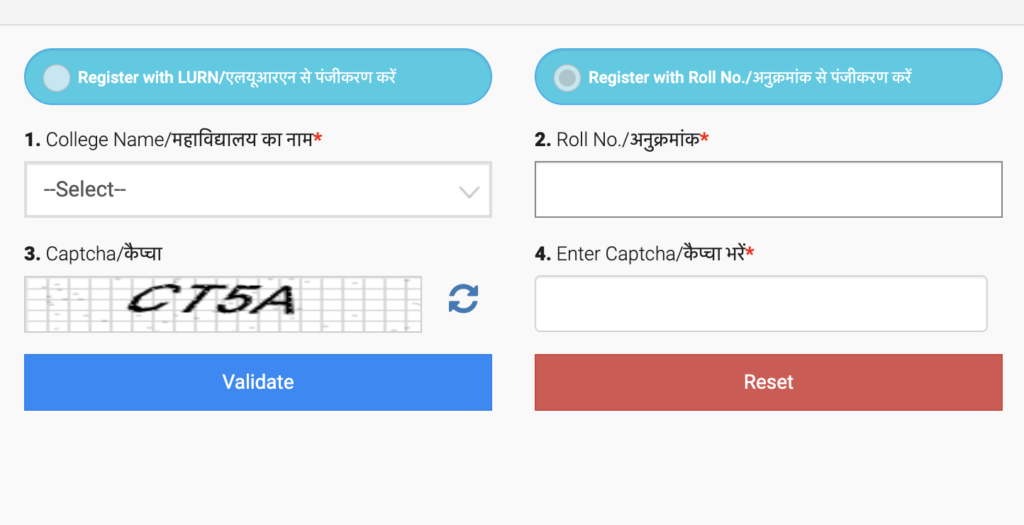The height and width of the screenshot is (525, 1024).
Task: Click the red asterisk beside College Name
Action: (318, 138)
